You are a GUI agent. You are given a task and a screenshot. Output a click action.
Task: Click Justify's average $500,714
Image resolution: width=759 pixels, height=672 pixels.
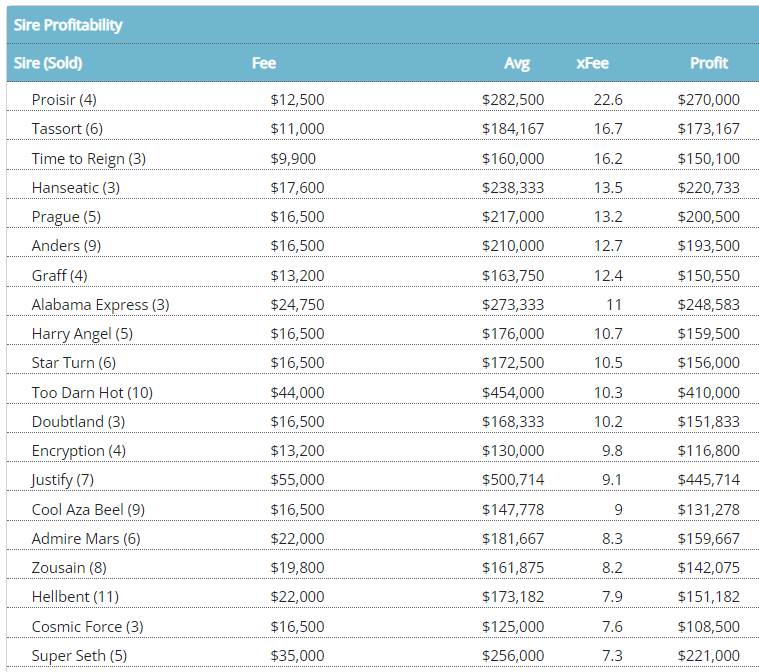[x=513, y=480]
